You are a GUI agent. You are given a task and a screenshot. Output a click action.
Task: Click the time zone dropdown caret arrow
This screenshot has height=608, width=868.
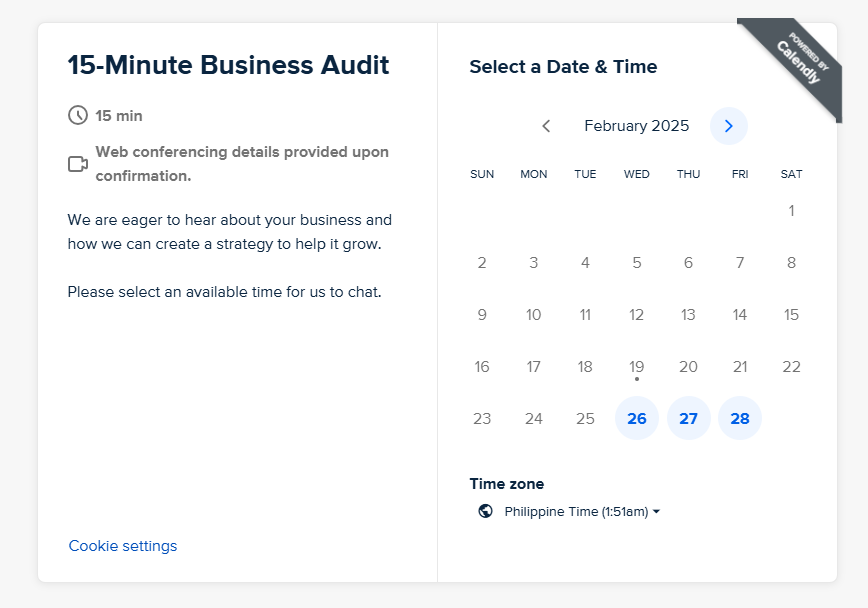pyautogui.click(x=656, y=512)
